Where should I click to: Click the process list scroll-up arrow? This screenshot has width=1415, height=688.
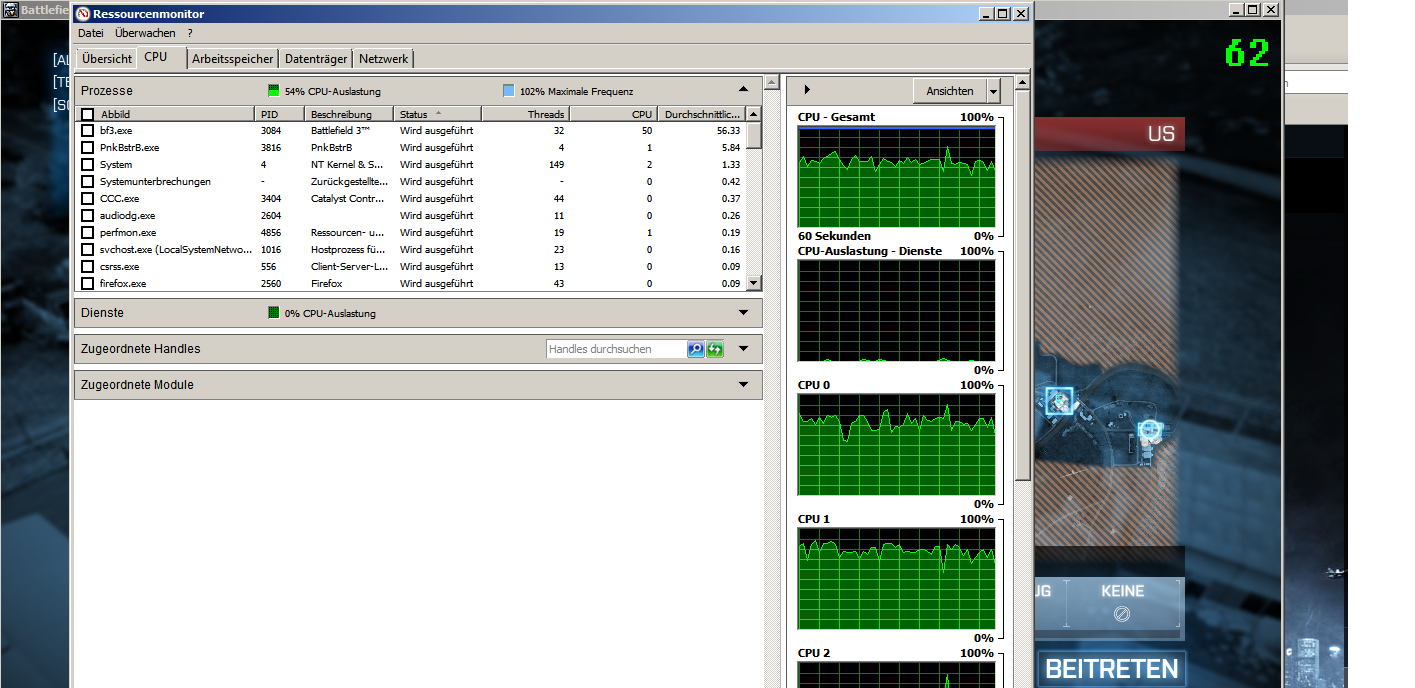[x=754, y=114]
